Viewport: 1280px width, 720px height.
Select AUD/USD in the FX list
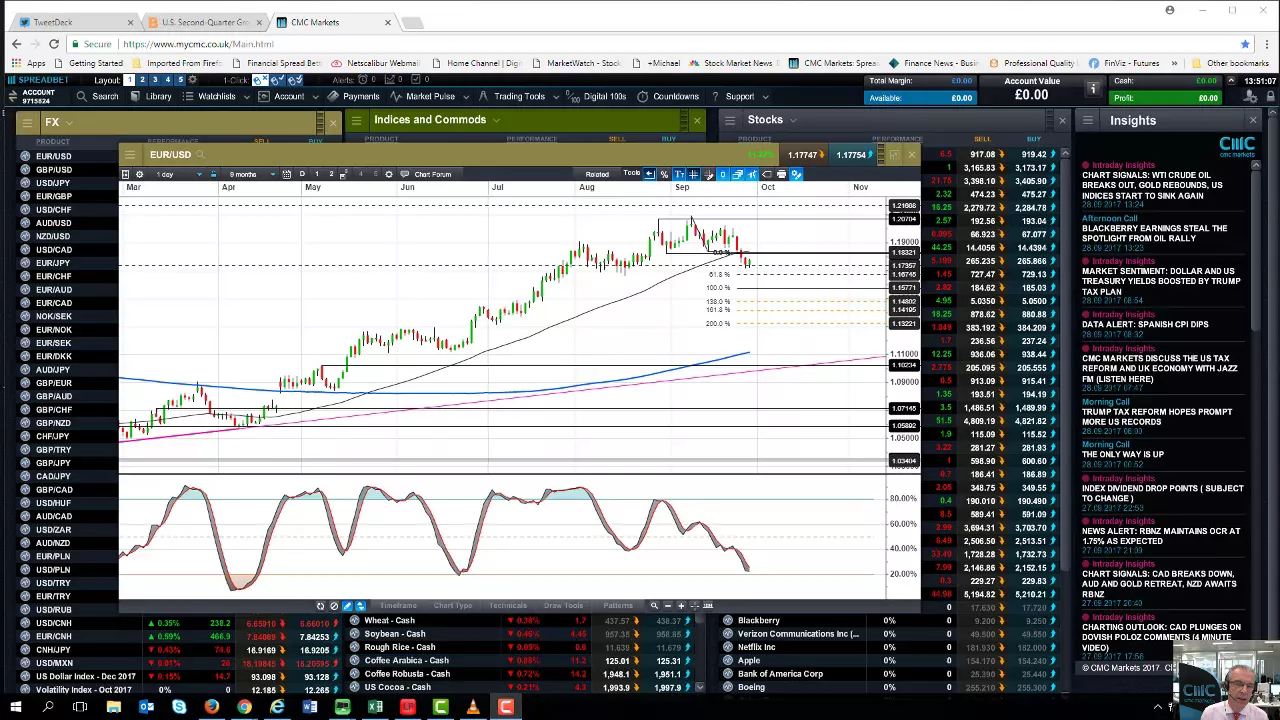(54, 223)
